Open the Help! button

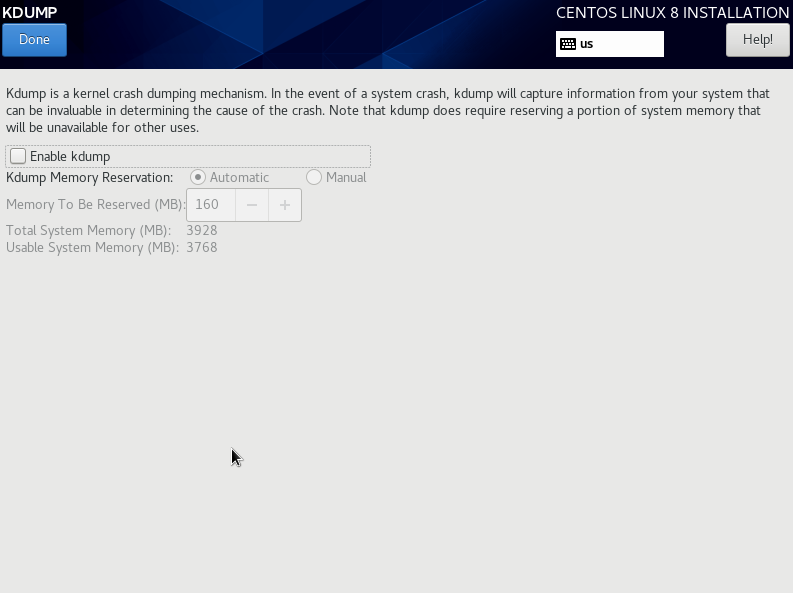[758, 40]
